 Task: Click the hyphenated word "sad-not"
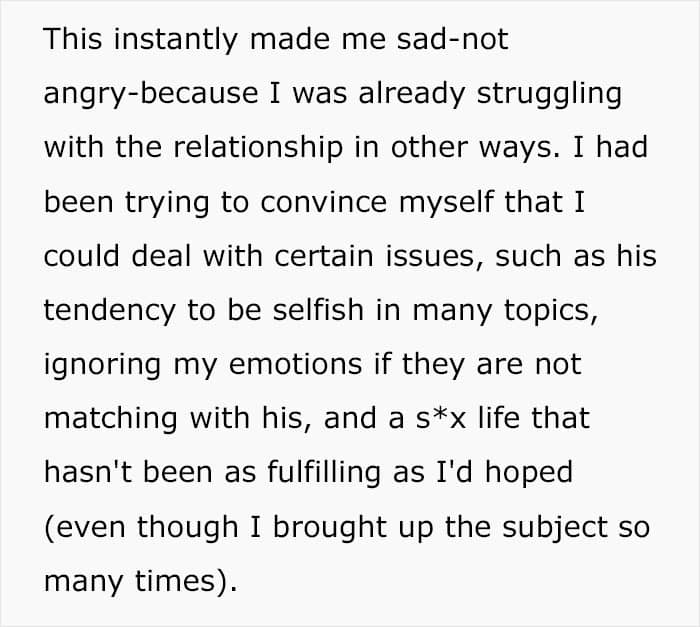452,39
